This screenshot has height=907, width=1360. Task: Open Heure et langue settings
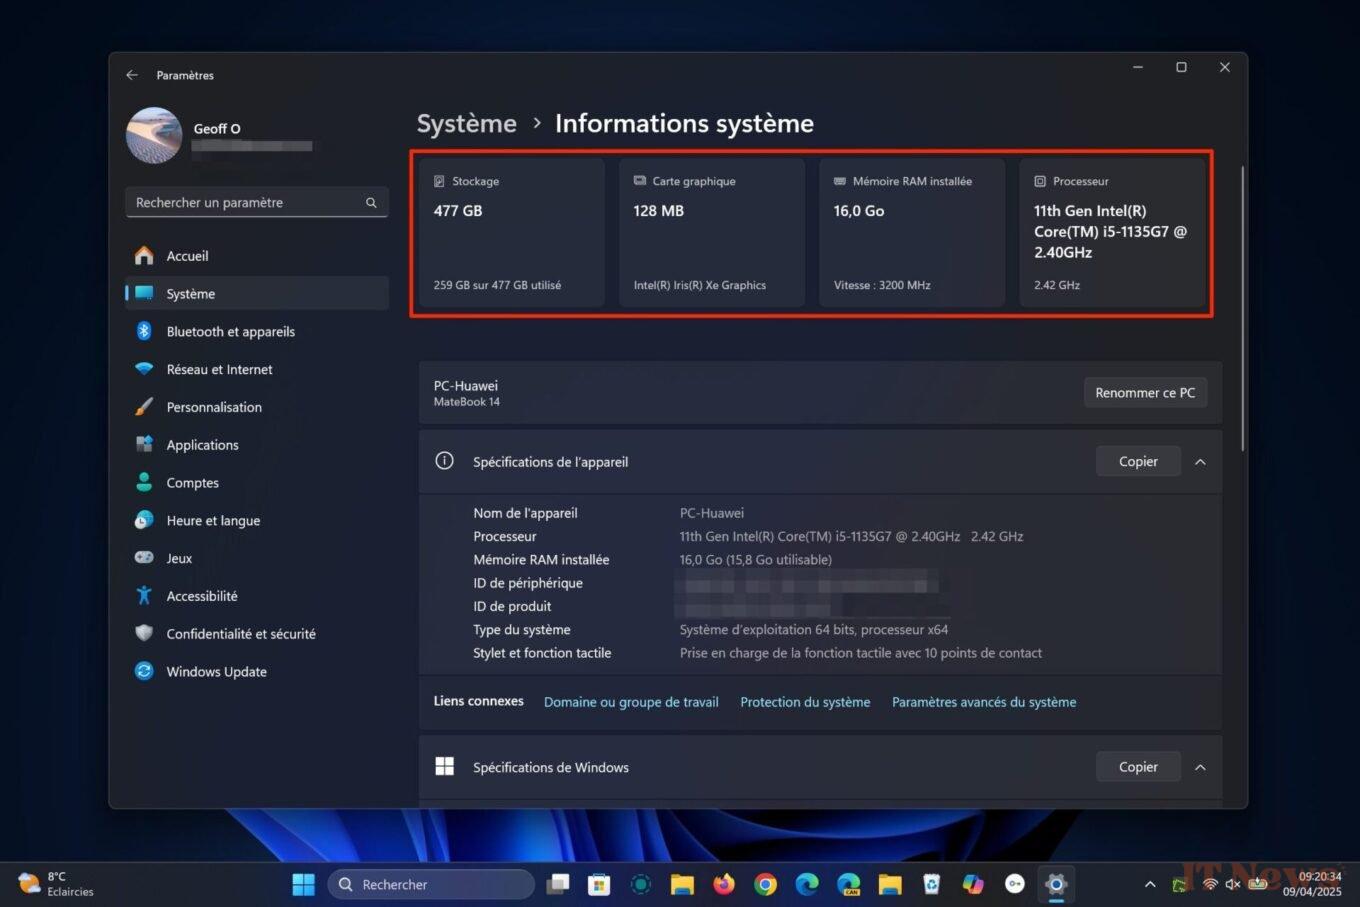coord(256,521)
